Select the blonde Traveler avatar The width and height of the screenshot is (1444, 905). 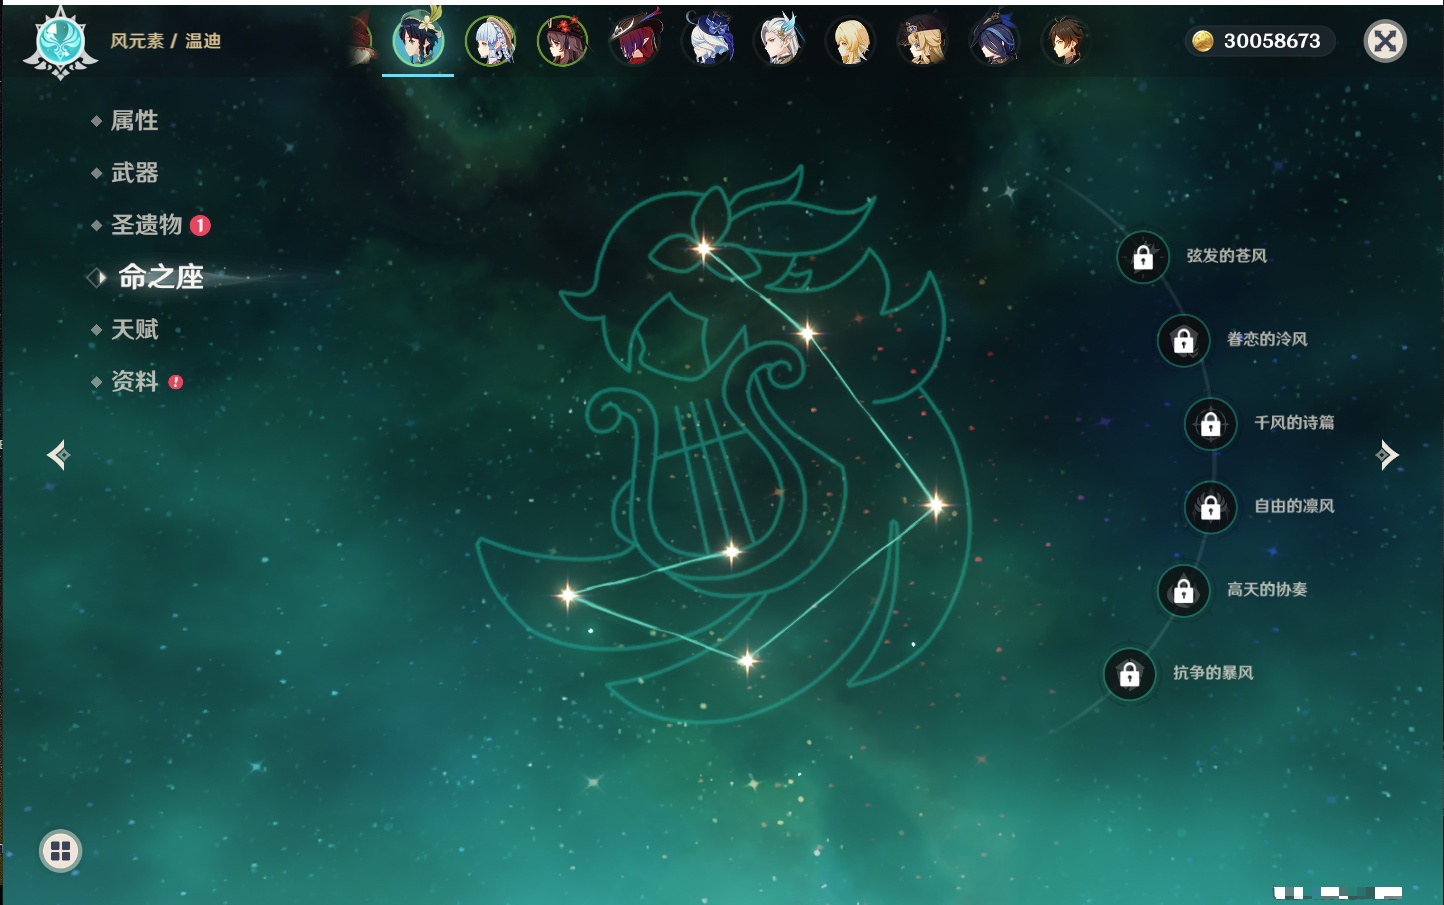[x=851, y=41]
